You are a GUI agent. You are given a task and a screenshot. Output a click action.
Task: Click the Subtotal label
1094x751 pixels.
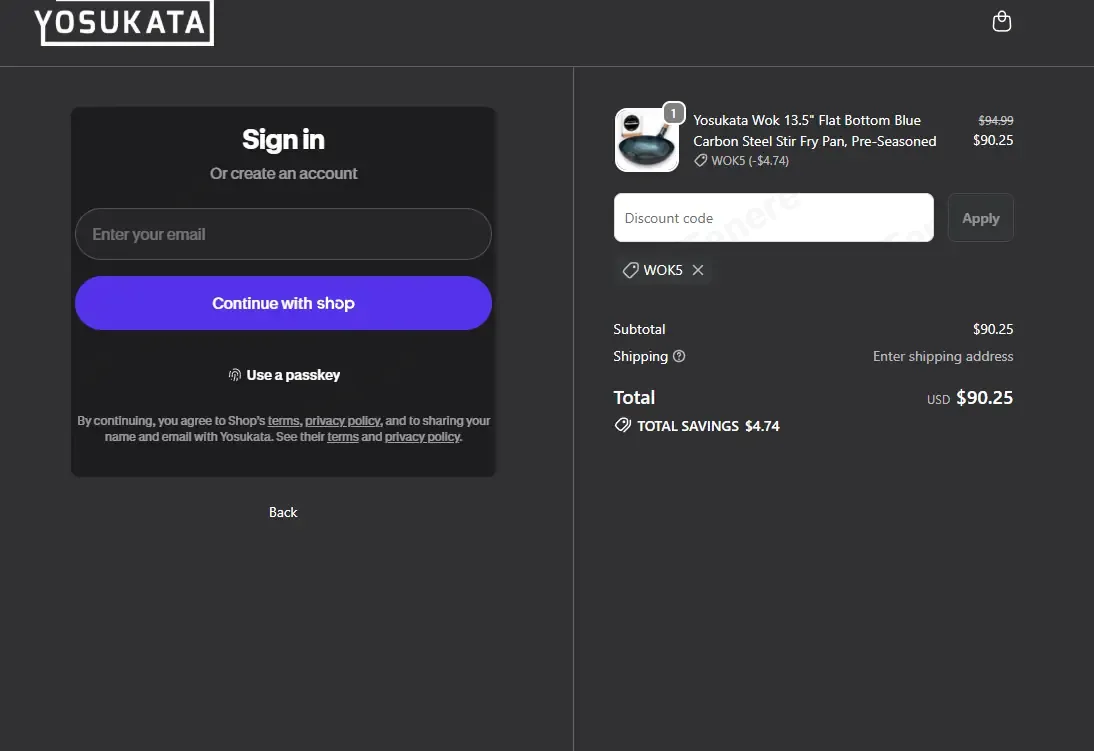click(639, 329)
